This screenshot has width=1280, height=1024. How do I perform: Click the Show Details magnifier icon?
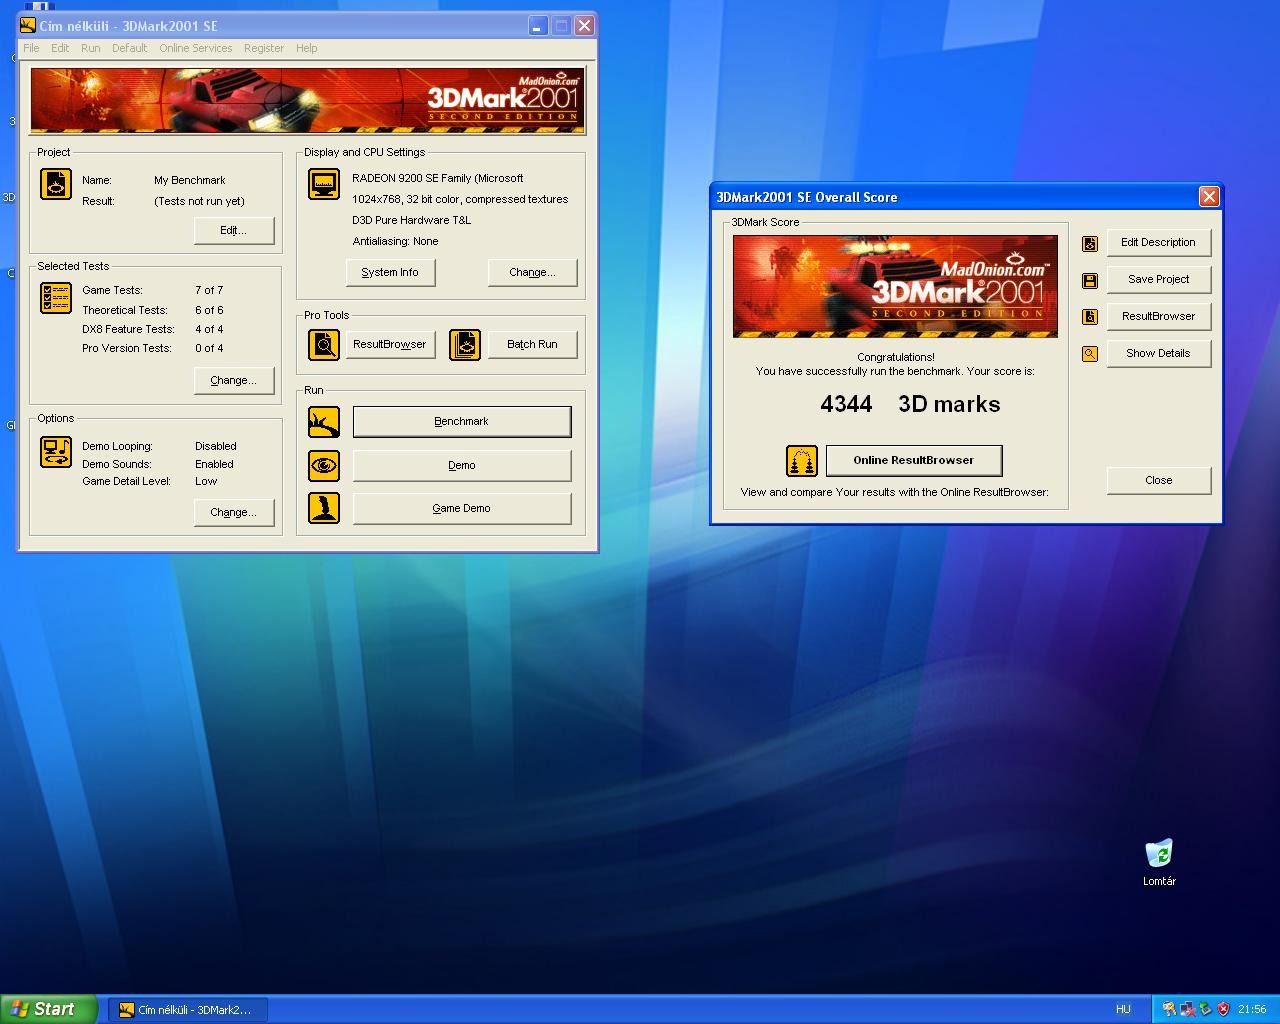pos(1090,354)
